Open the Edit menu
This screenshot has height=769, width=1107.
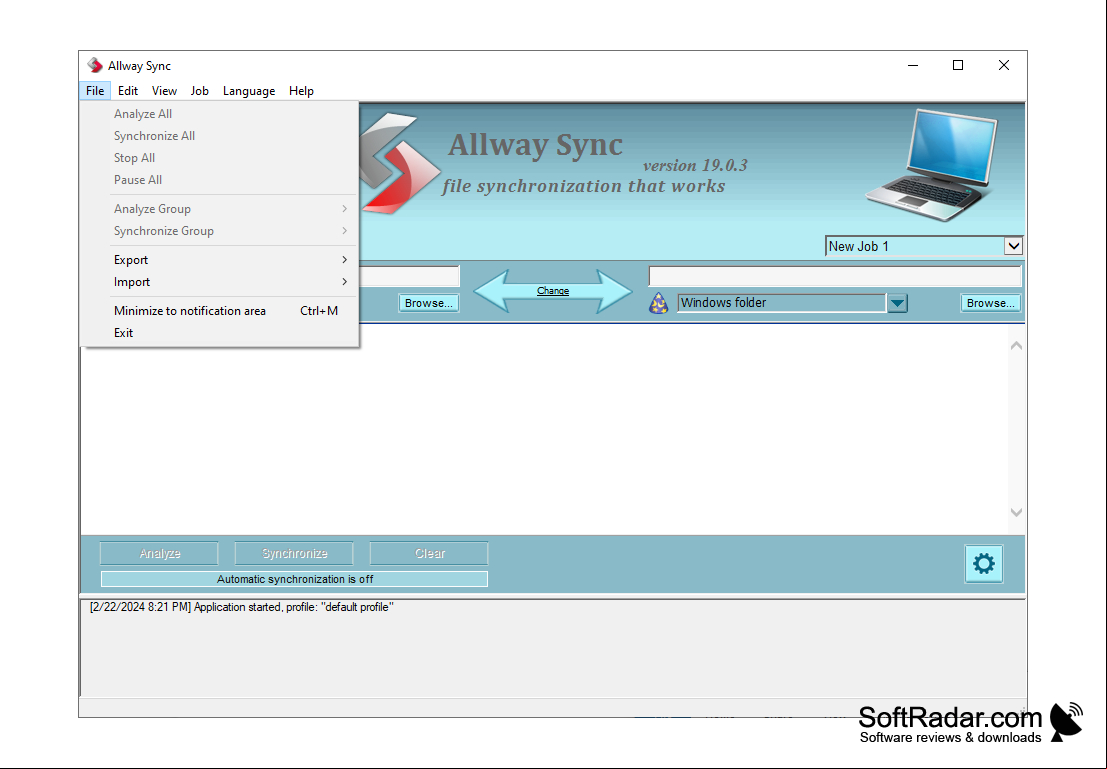[128, 90]
